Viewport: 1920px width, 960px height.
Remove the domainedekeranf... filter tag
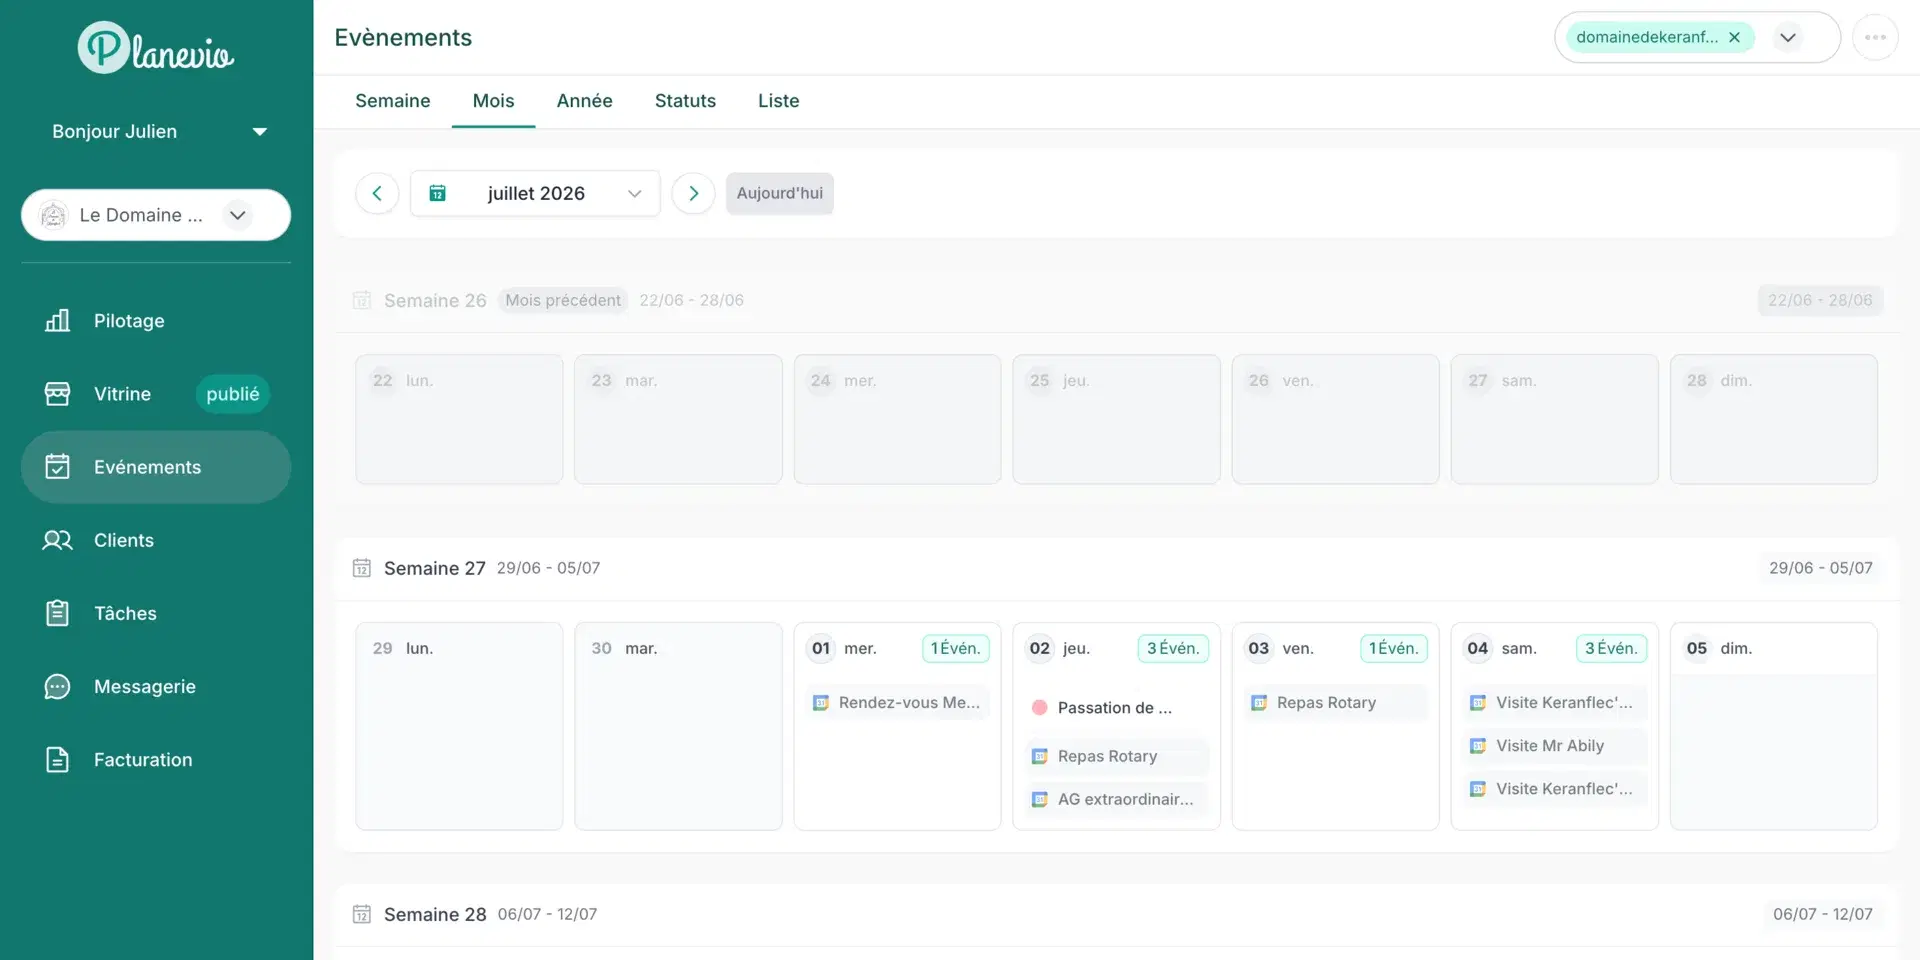pos(1734,37)
